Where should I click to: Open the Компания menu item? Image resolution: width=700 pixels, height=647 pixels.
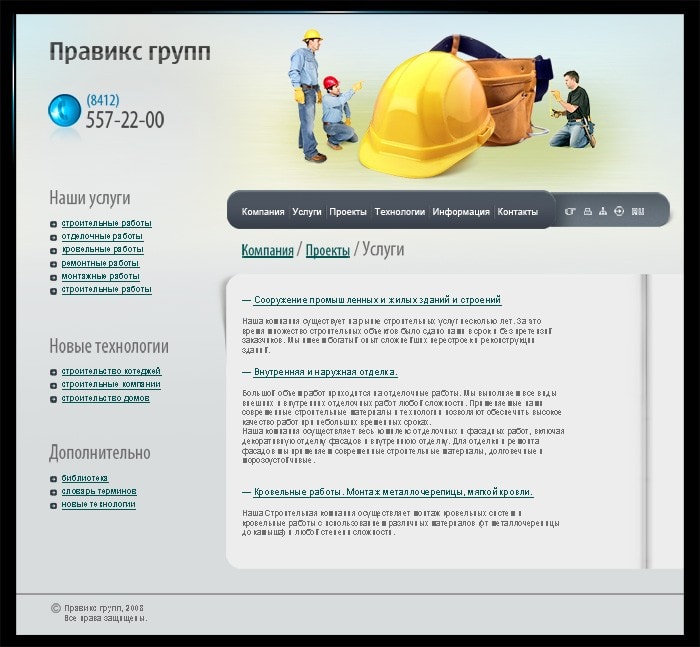[x=263, y=212]
